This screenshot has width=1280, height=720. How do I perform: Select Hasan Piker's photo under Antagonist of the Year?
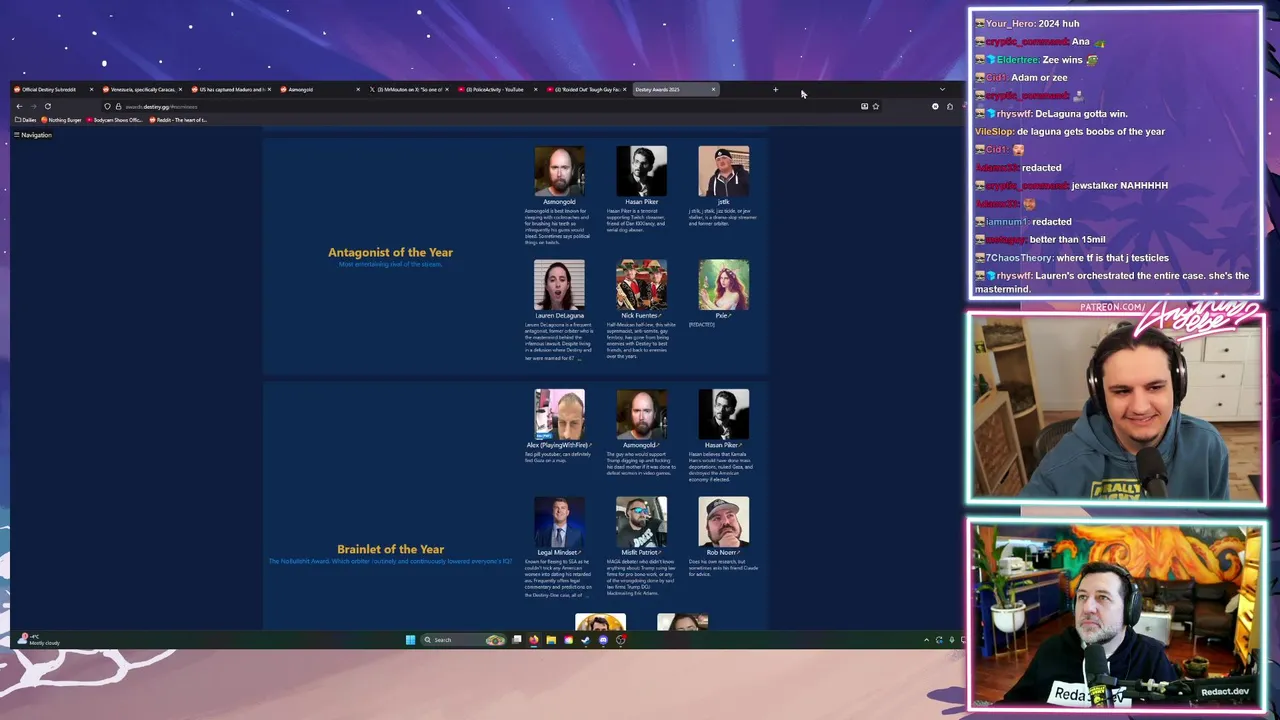point(641,171)
